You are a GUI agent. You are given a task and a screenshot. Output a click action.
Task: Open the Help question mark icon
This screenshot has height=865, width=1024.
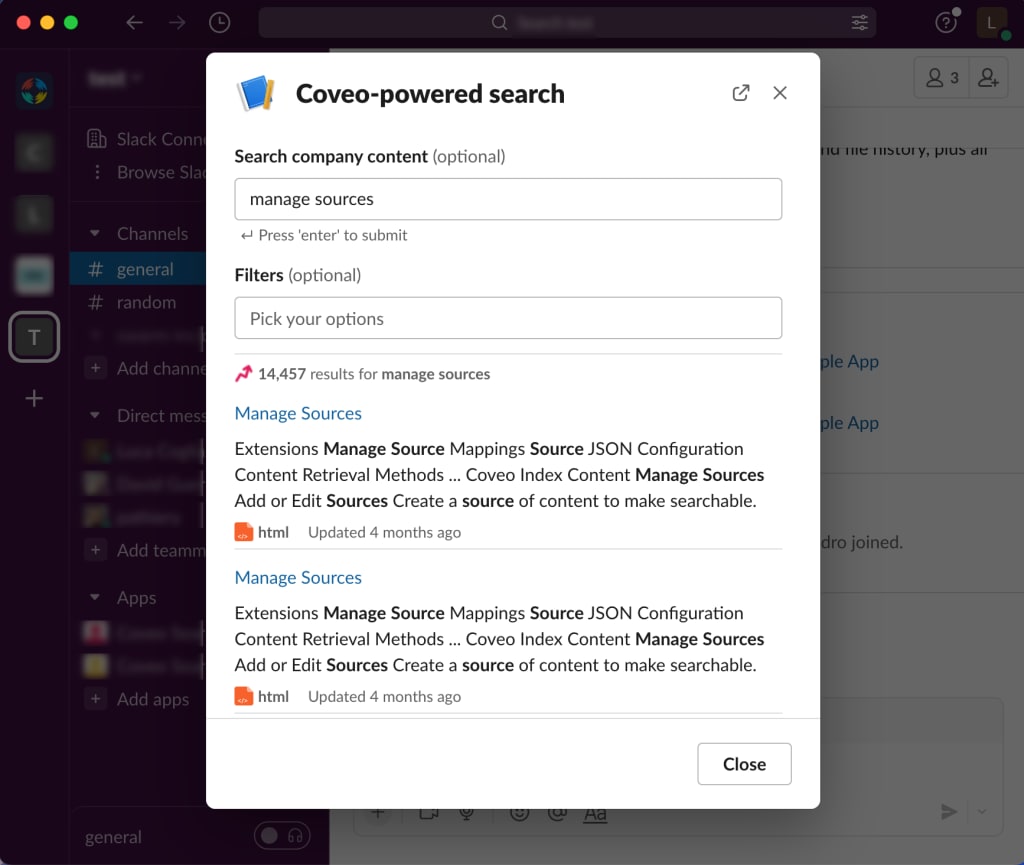[x=944, y=22]
